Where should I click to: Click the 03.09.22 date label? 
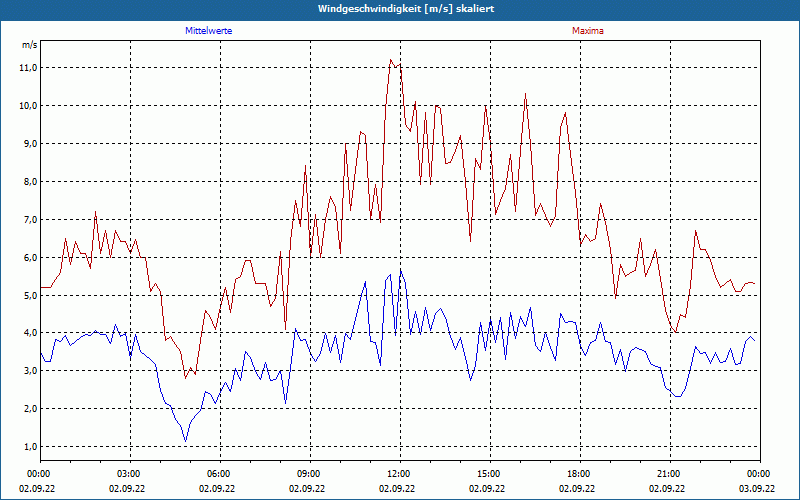click(757, 488)
